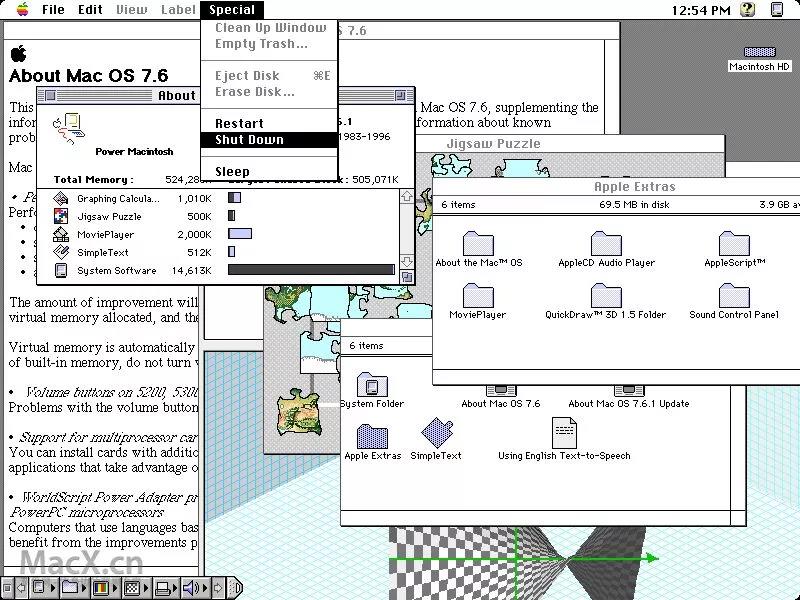Open the AppleCD Audio Player folder
The height and width of the screenshot is (600, 800).
tap(606, 243)
